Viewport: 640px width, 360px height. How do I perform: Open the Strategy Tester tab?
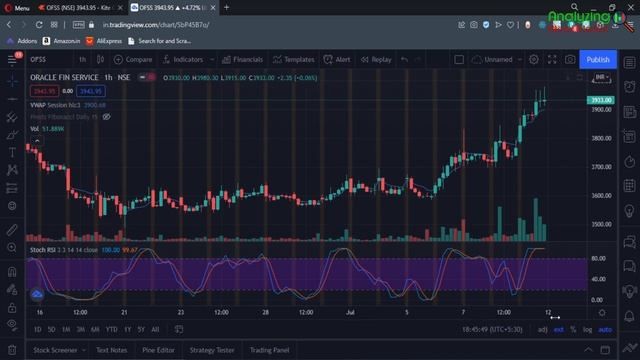point(212,350)
